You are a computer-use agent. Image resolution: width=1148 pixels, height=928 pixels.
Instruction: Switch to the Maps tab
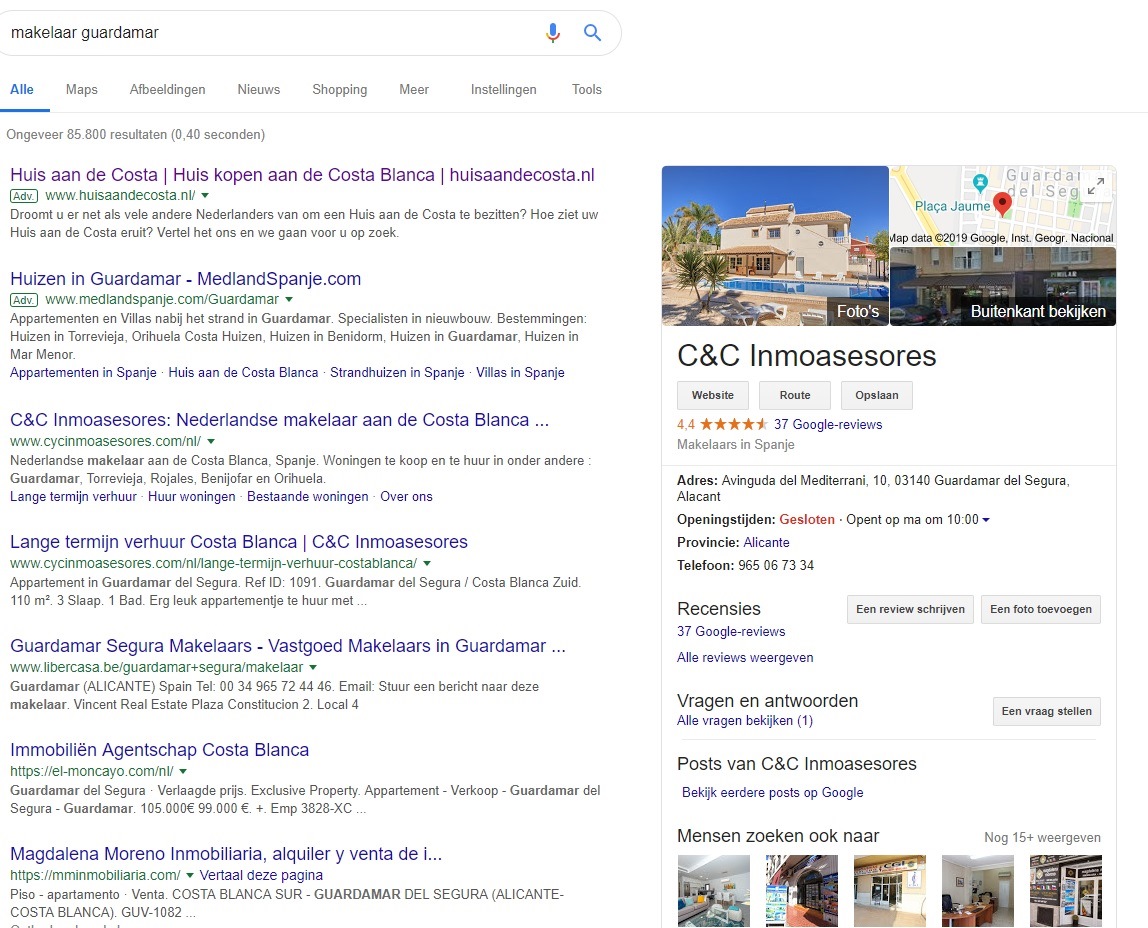point(81,89)
